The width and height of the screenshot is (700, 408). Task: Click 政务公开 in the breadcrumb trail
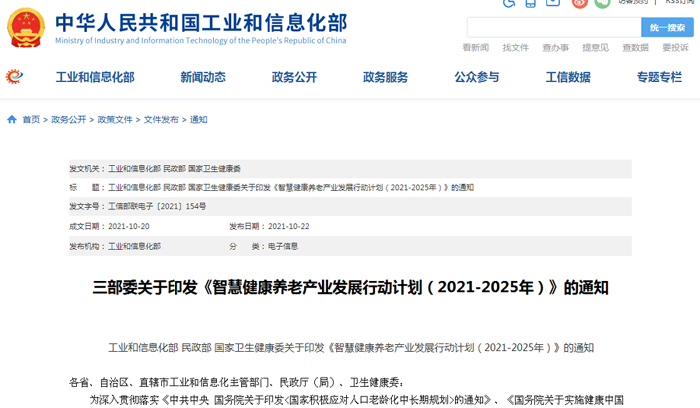coord(69,120)
